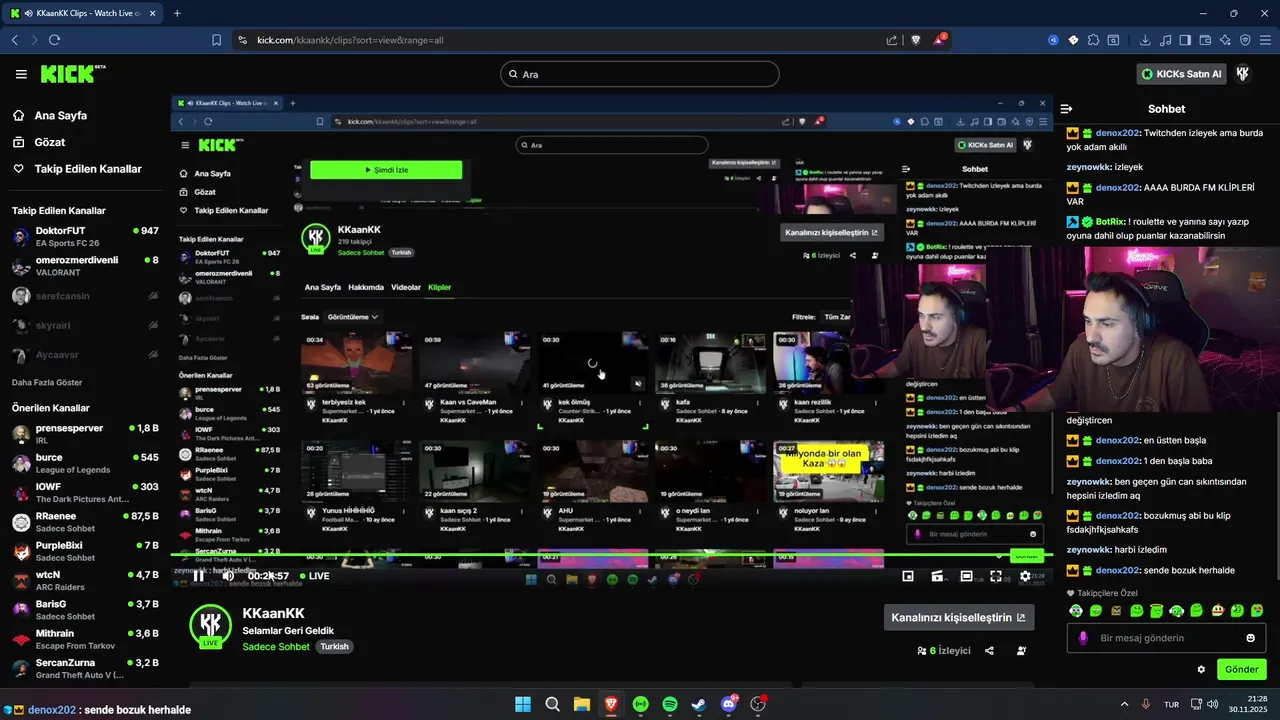Open chat settings gear next to Gönder
This screenshot has width=1280, height=720.
click(1201, 669)
